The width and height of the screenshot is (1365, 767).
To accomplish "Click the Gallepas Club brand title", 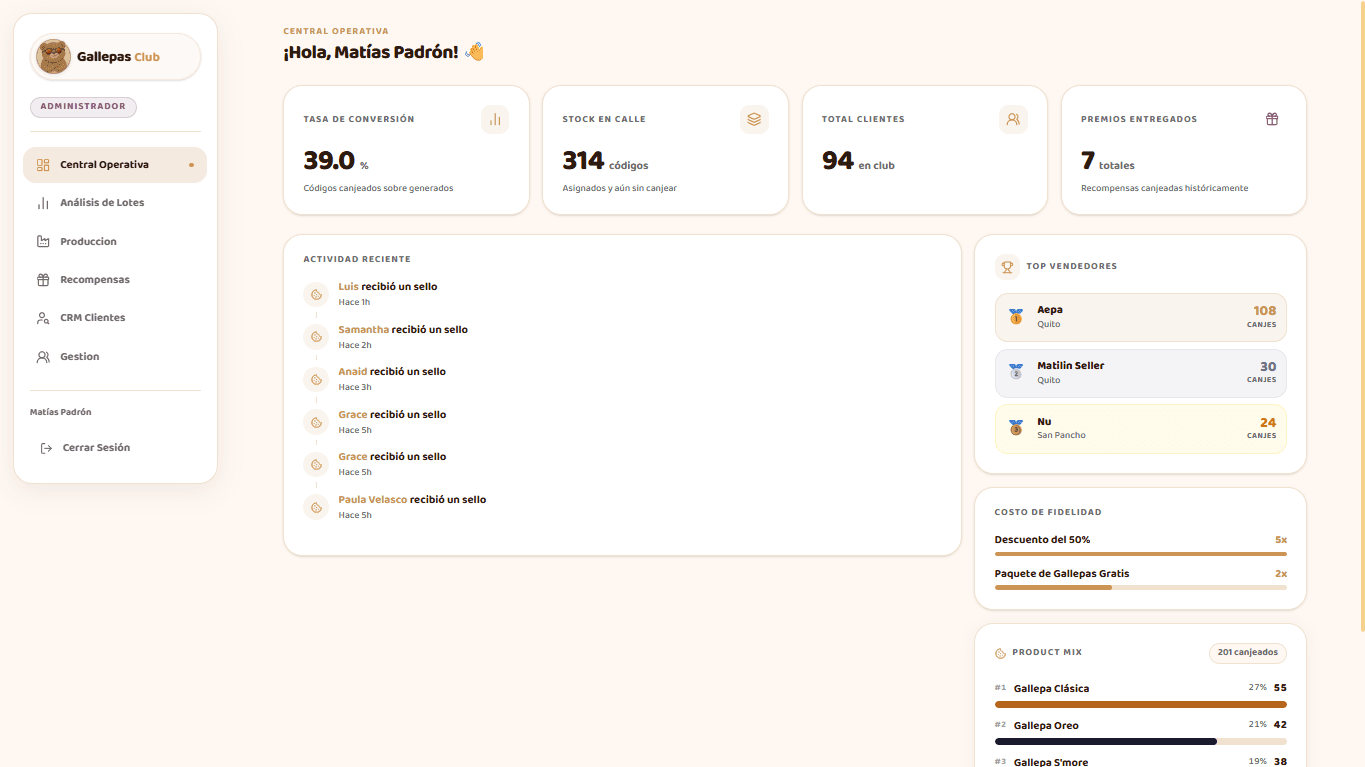I will [x=118, y=57].
